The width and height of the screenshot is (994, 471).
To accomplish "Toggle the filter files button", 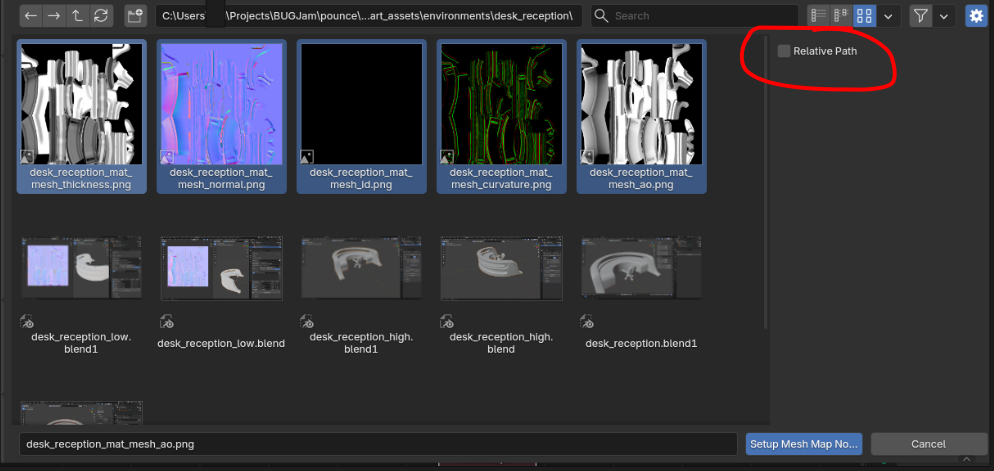I will [921, 16].
